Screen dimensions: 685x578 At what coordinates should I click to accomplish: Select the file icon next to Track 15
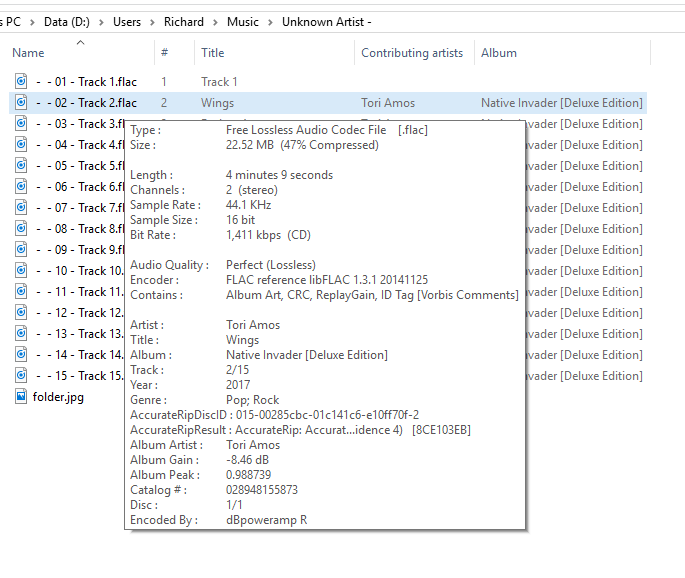(x=21, y=375)
